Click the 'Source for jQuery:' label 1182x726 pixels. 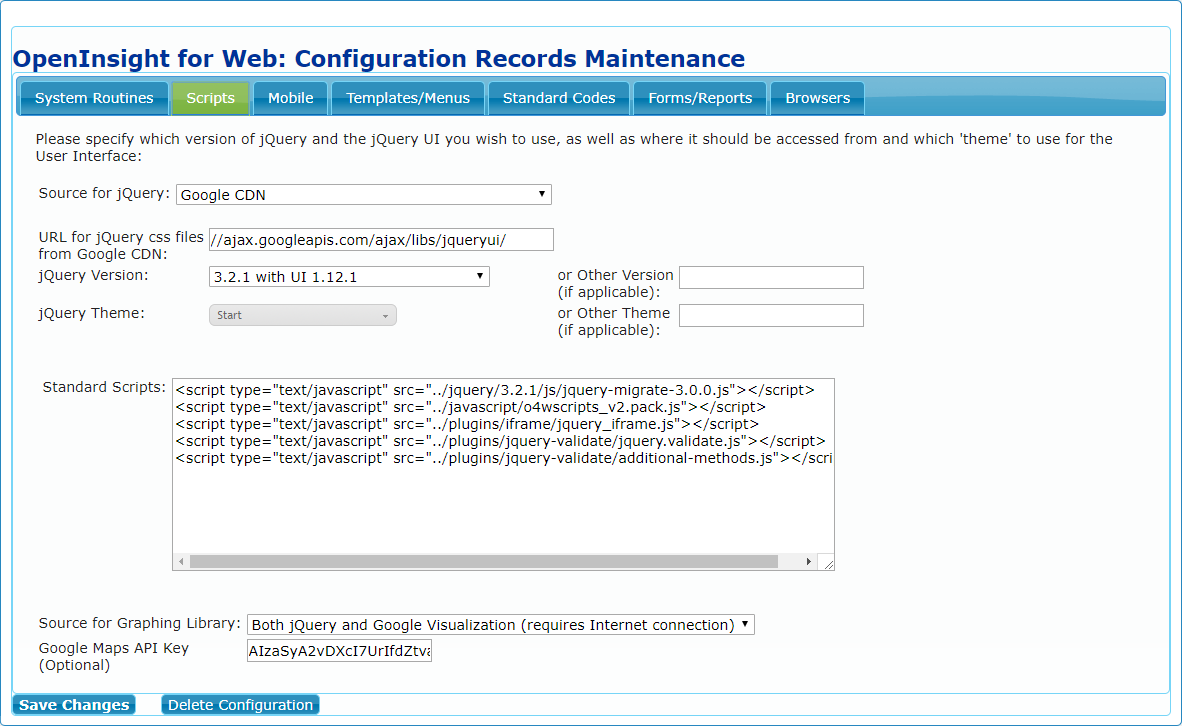pyautogui.click(x=104, y=193)
